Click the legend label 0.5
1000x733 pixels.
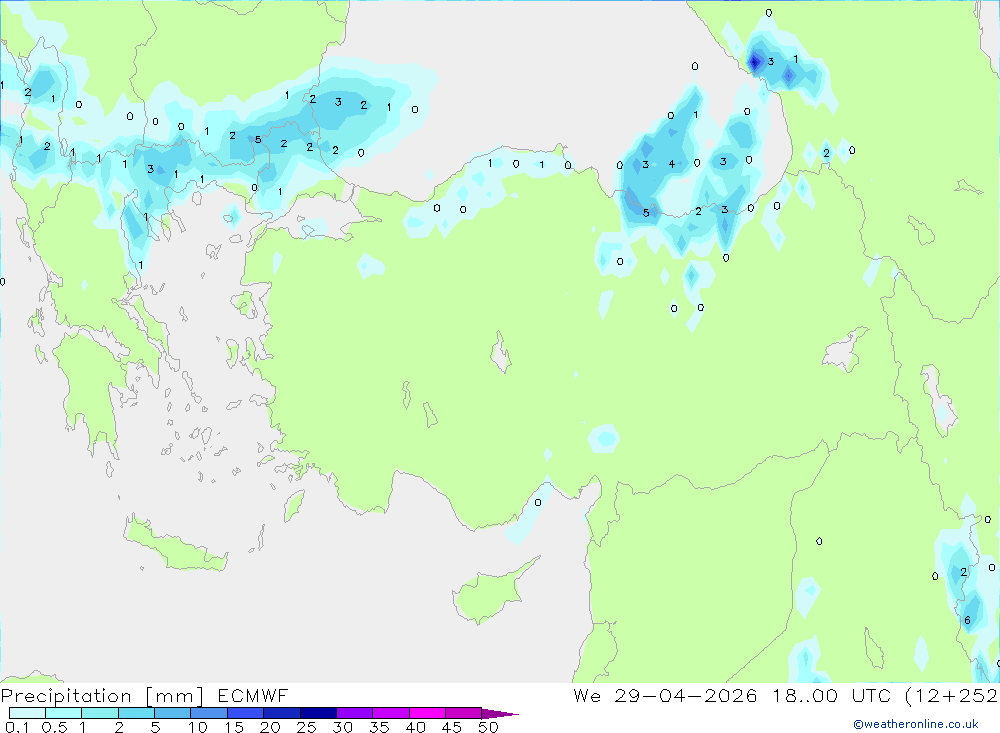pos(54,727)
